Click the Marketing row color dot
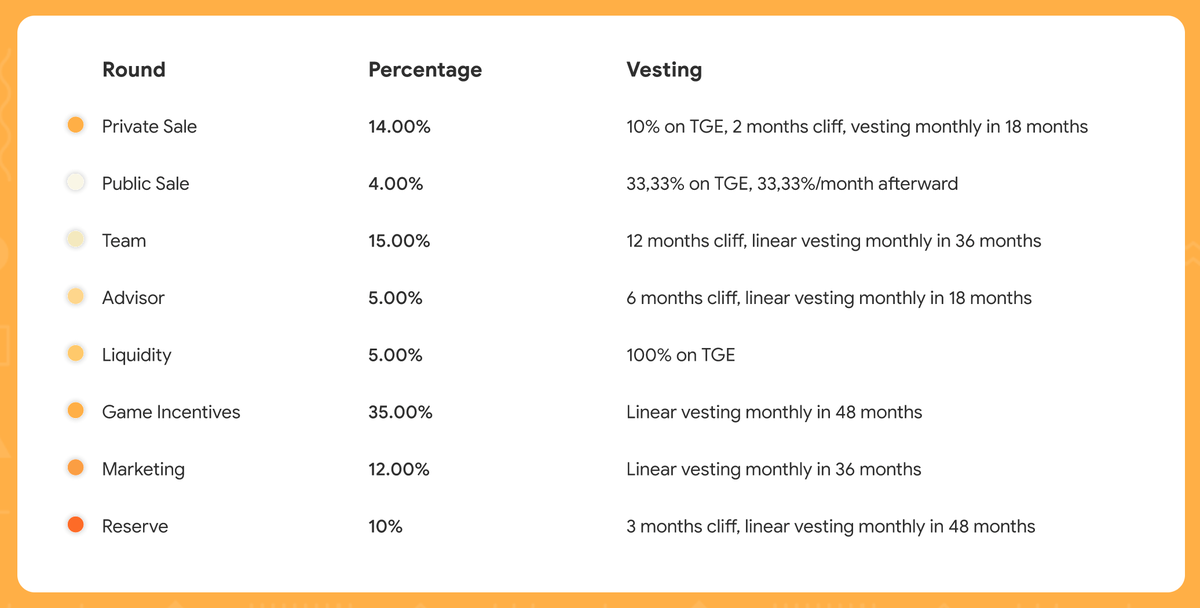 (75, 468)
